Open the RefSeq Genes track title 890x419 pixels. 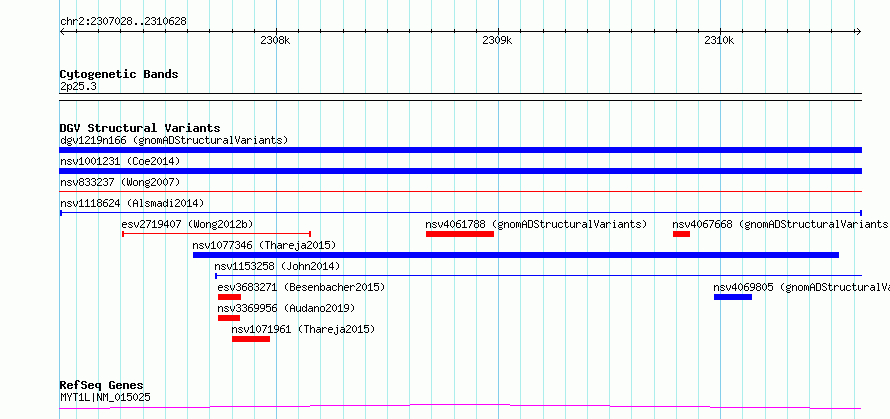click(102, 386)
